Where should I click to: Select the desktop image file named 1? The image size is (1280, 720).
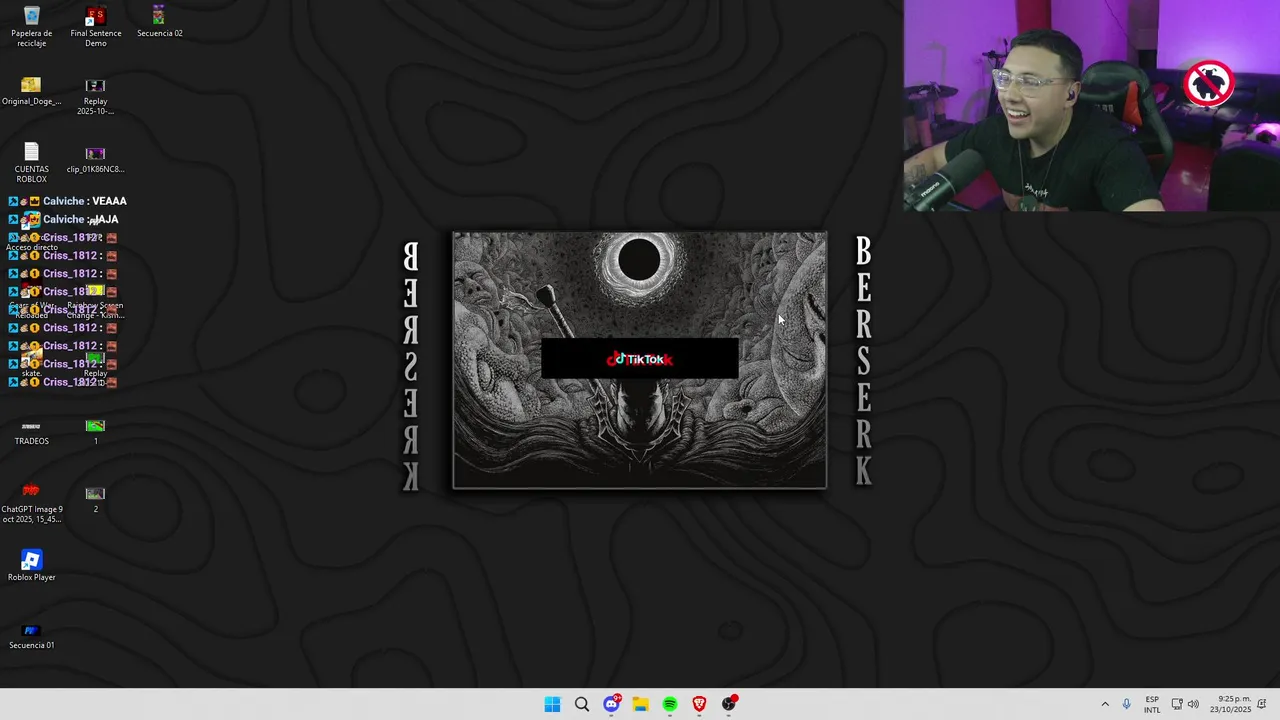click(95, 431)
